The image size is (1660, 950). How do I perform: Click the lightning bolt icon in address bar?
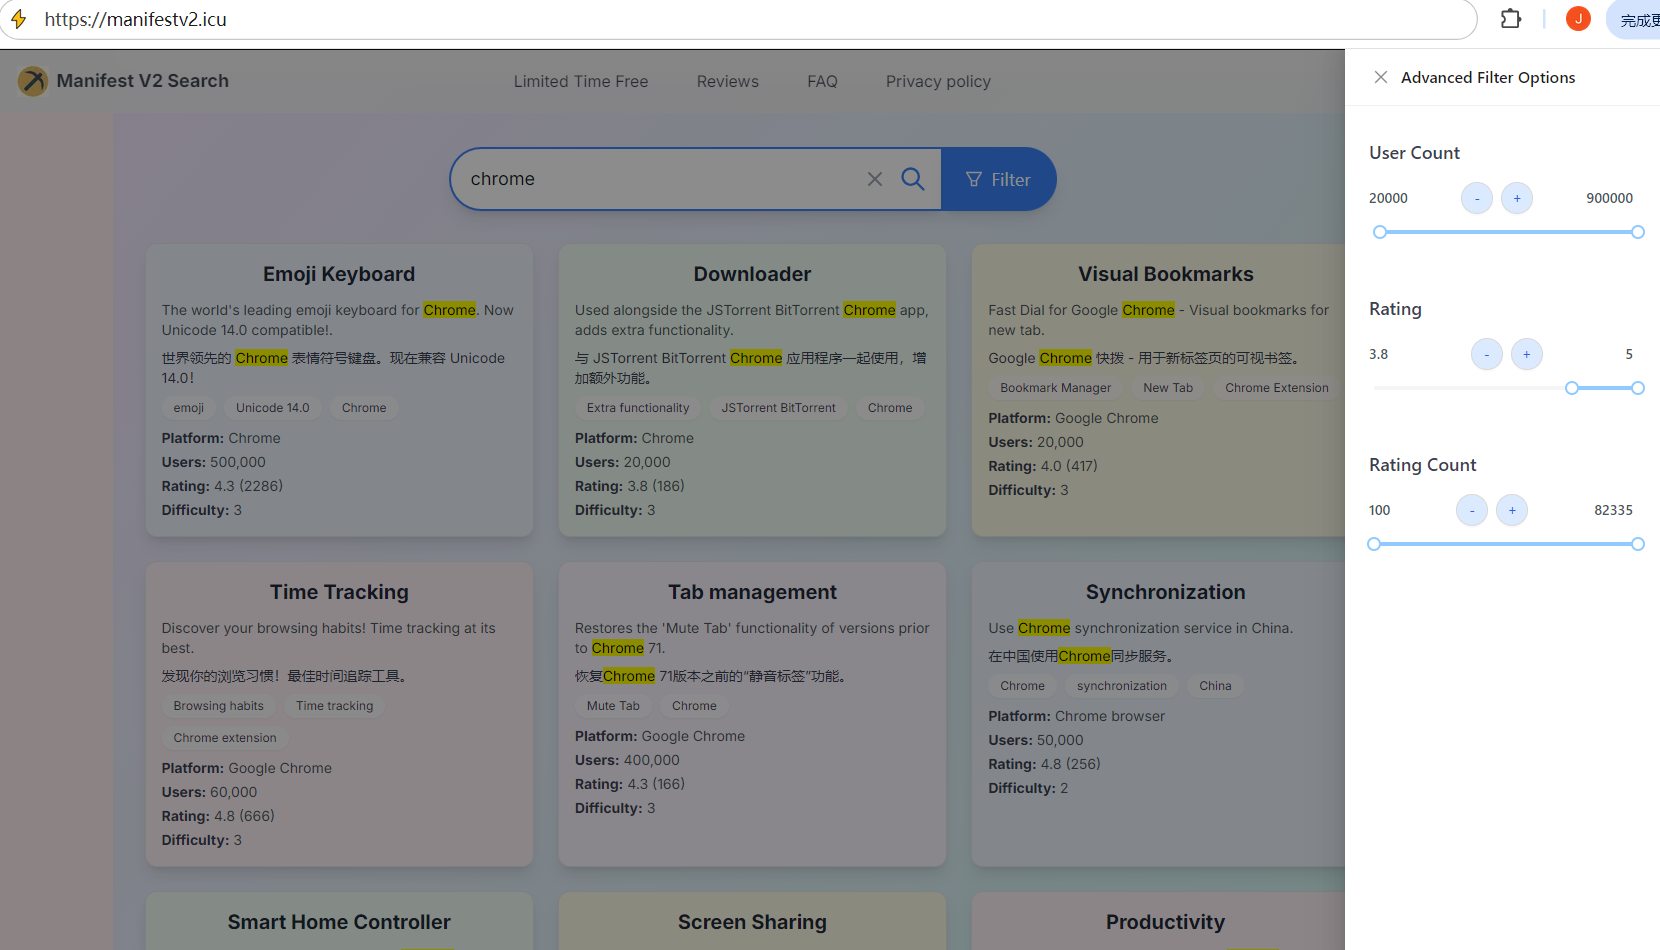pyautogui.click(x=18, y=19)
